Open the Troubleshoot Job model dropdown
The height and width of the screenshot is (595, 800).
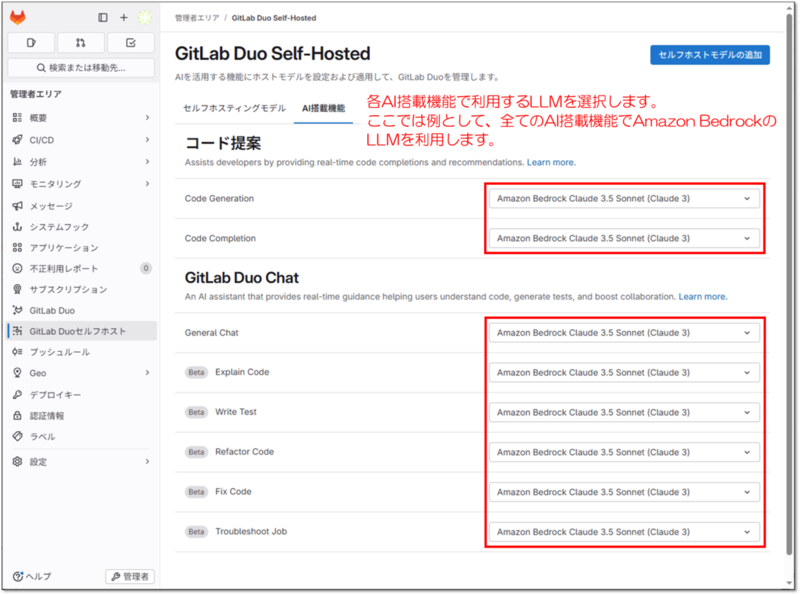coord(624,532)
